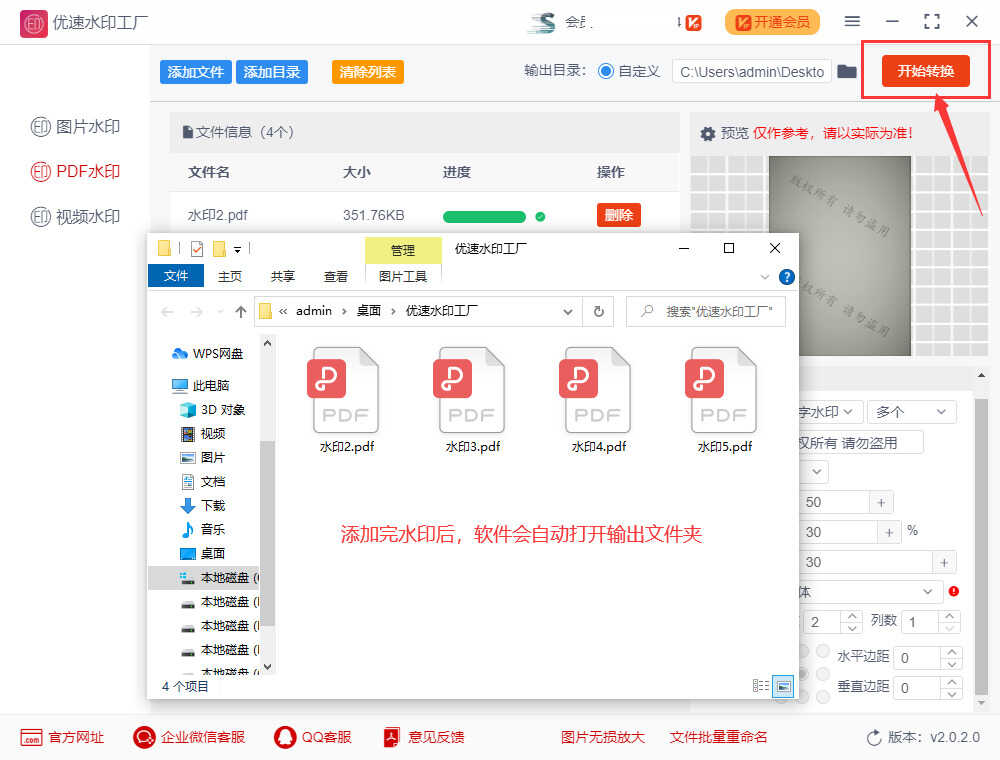Go up one folder with the up arrow
The image size is (1000, 760).
click(240, 312)
